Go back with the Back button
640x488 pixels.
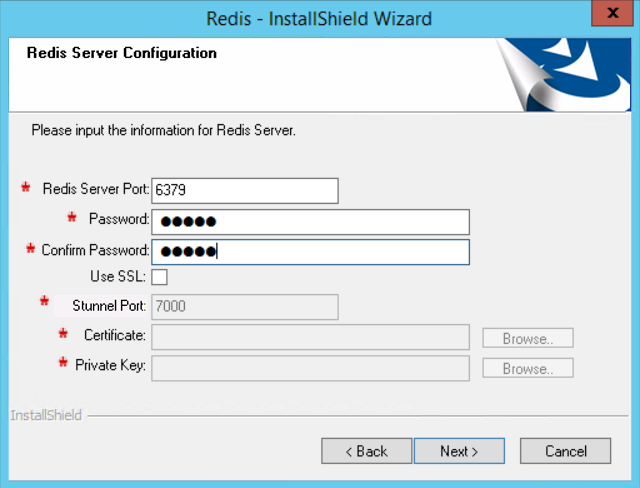coord(367,451)
